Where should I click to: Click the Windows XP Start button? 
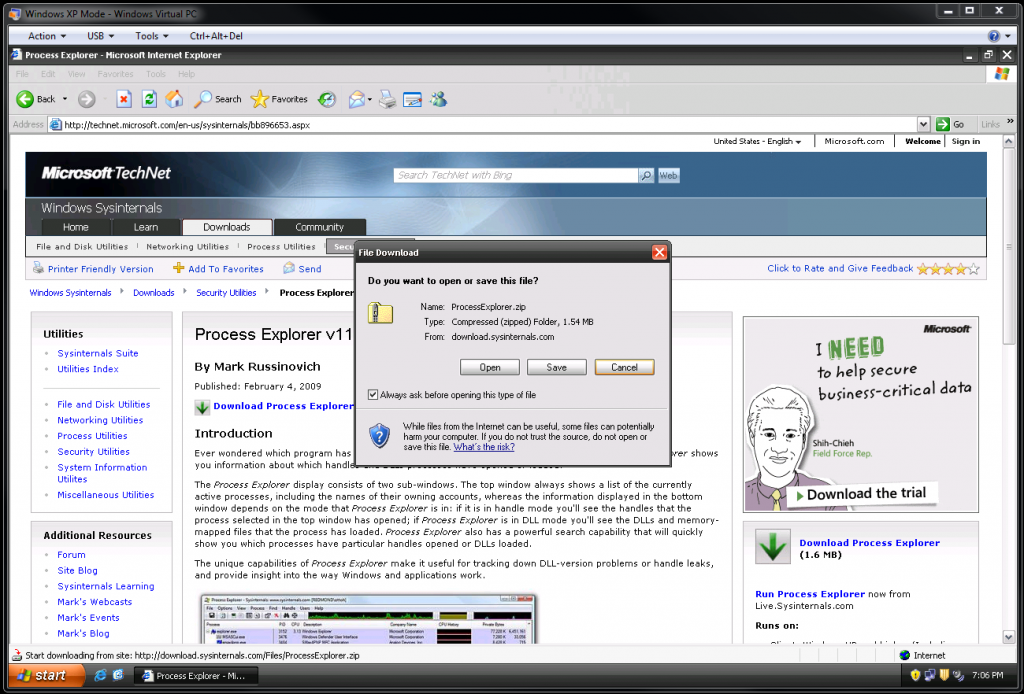point(41,676)
